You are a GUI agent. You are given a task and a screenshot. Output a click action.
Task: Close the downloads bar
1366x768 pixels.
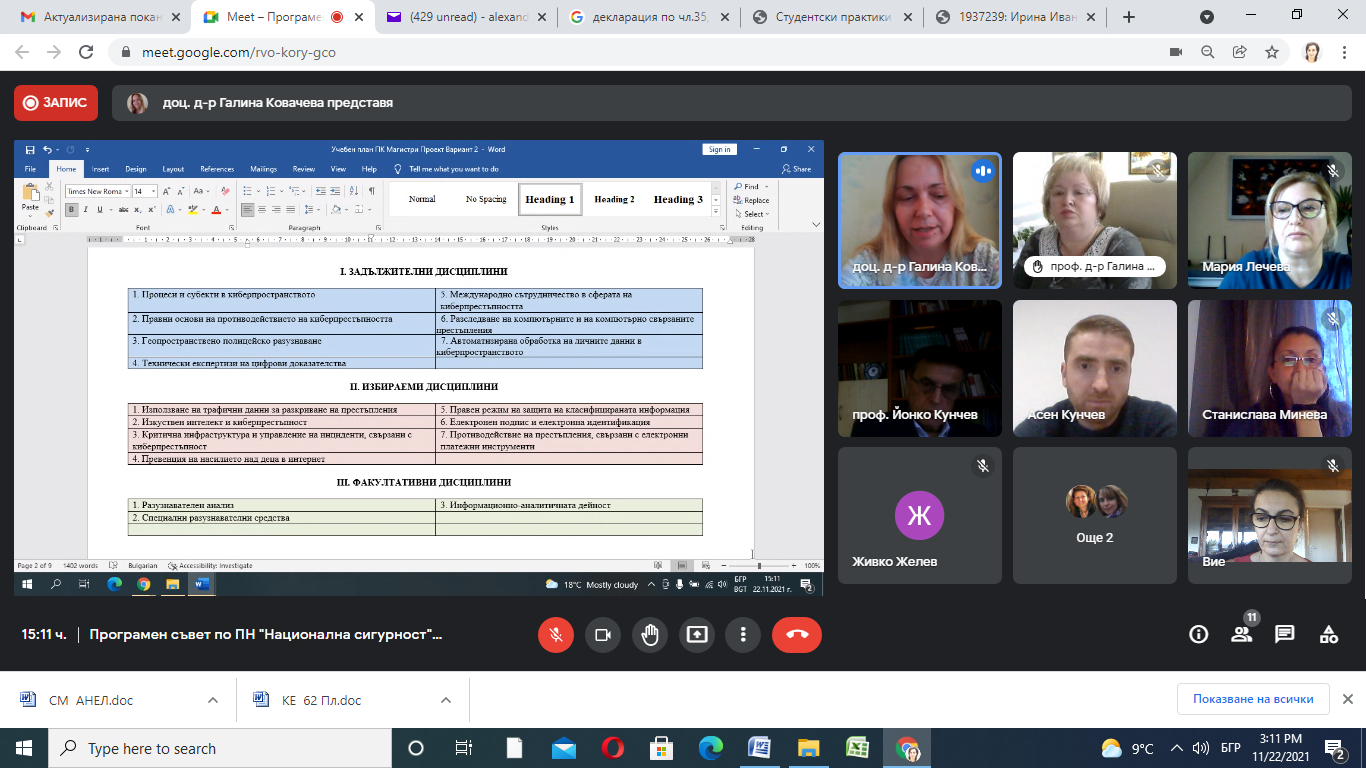[1347, 699]
